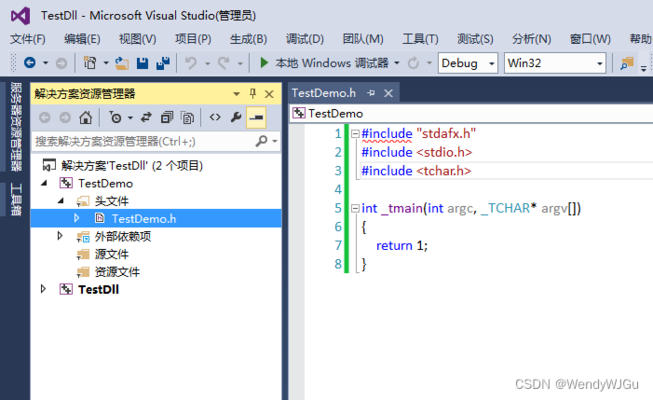Image resolution: width=653 pixels, height=400 pixels.
Task: Select the 源文件 folder in tree
Action: click(x=111, y=254)
